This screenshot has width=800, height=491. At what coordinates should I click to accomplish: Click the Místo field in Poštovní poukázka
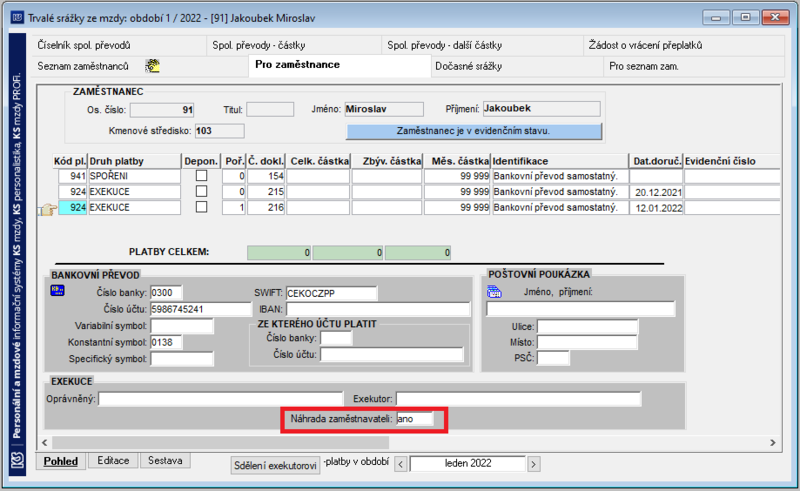tap(587, 342)
